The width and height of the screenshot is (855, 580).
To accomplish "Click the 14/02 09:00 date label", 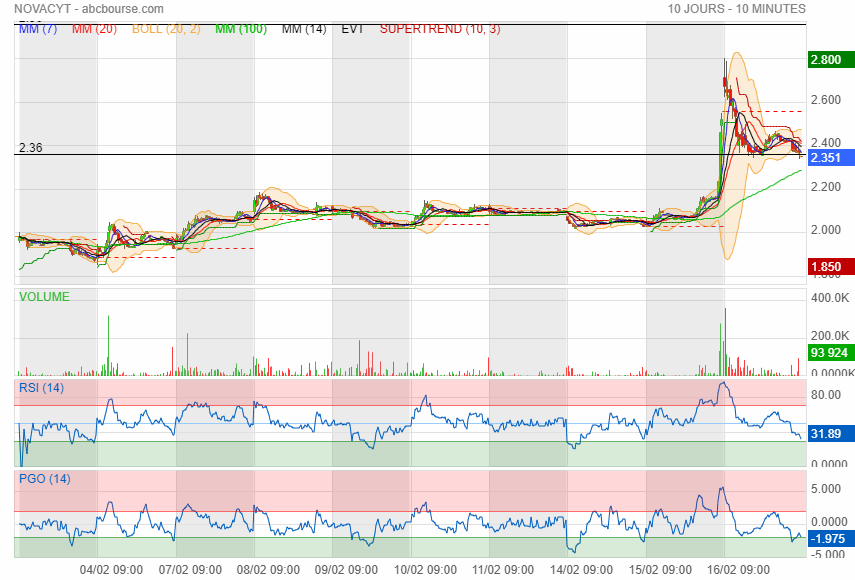I will point(581,570).
